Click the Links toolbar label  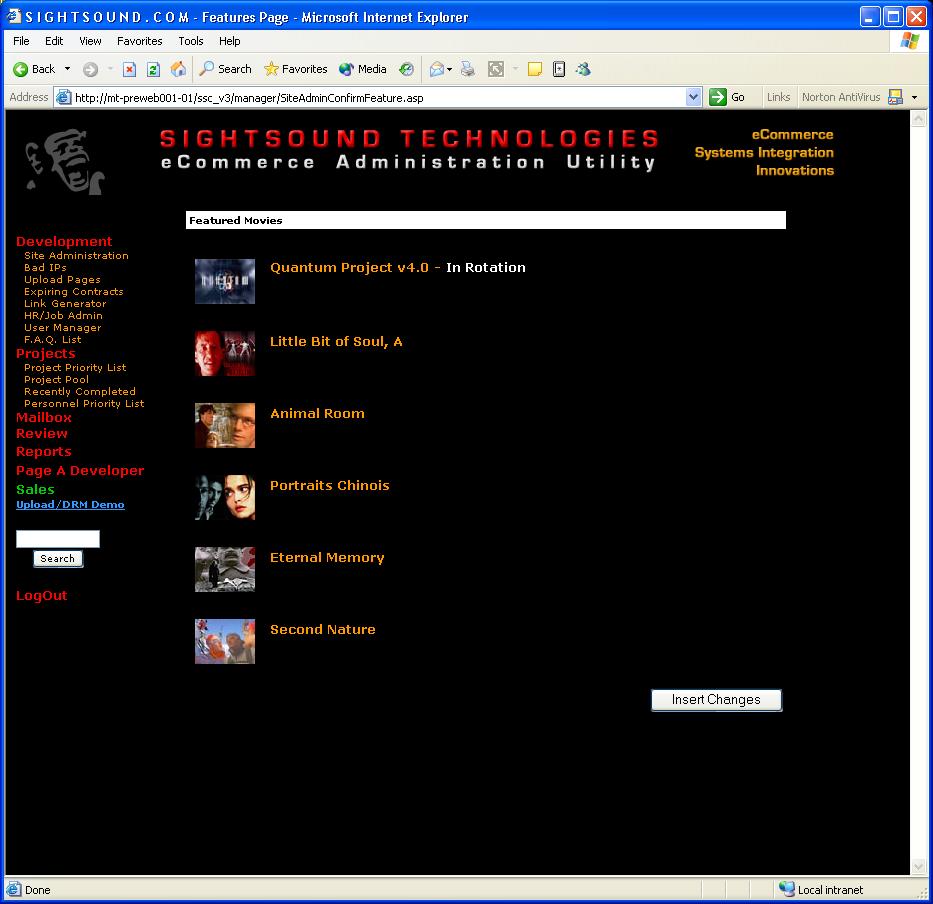coord(778,97)
